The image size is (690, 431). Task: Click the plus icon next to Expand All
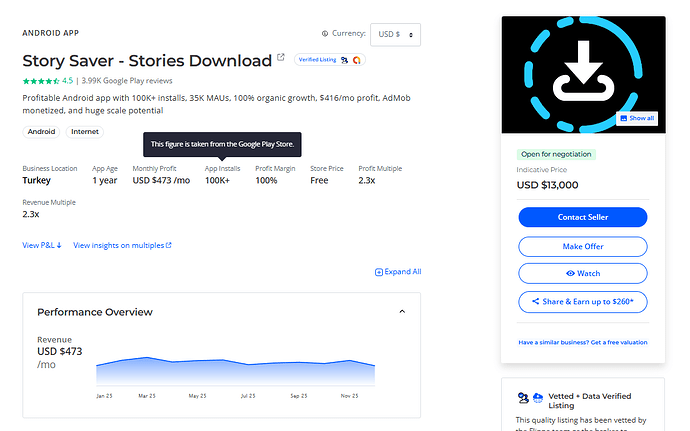tap(378, 272)
